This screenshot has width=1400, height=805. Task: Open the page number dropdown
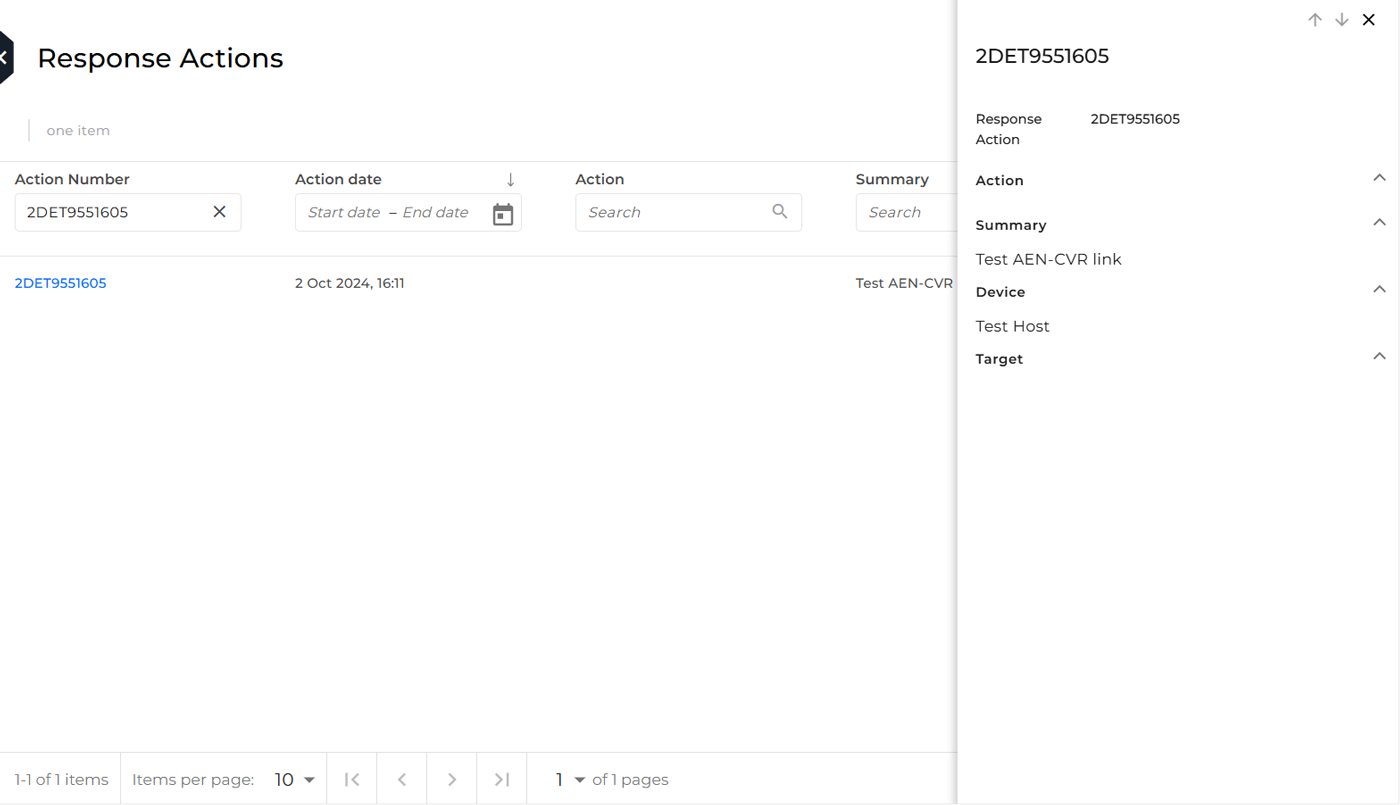(x=570, y=779)
